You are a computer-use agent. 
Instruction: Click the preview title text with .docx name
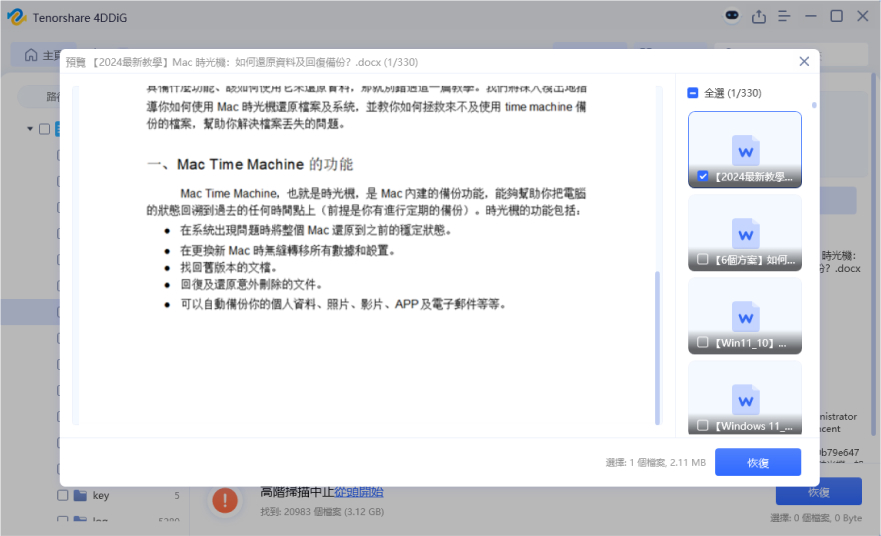242,62
